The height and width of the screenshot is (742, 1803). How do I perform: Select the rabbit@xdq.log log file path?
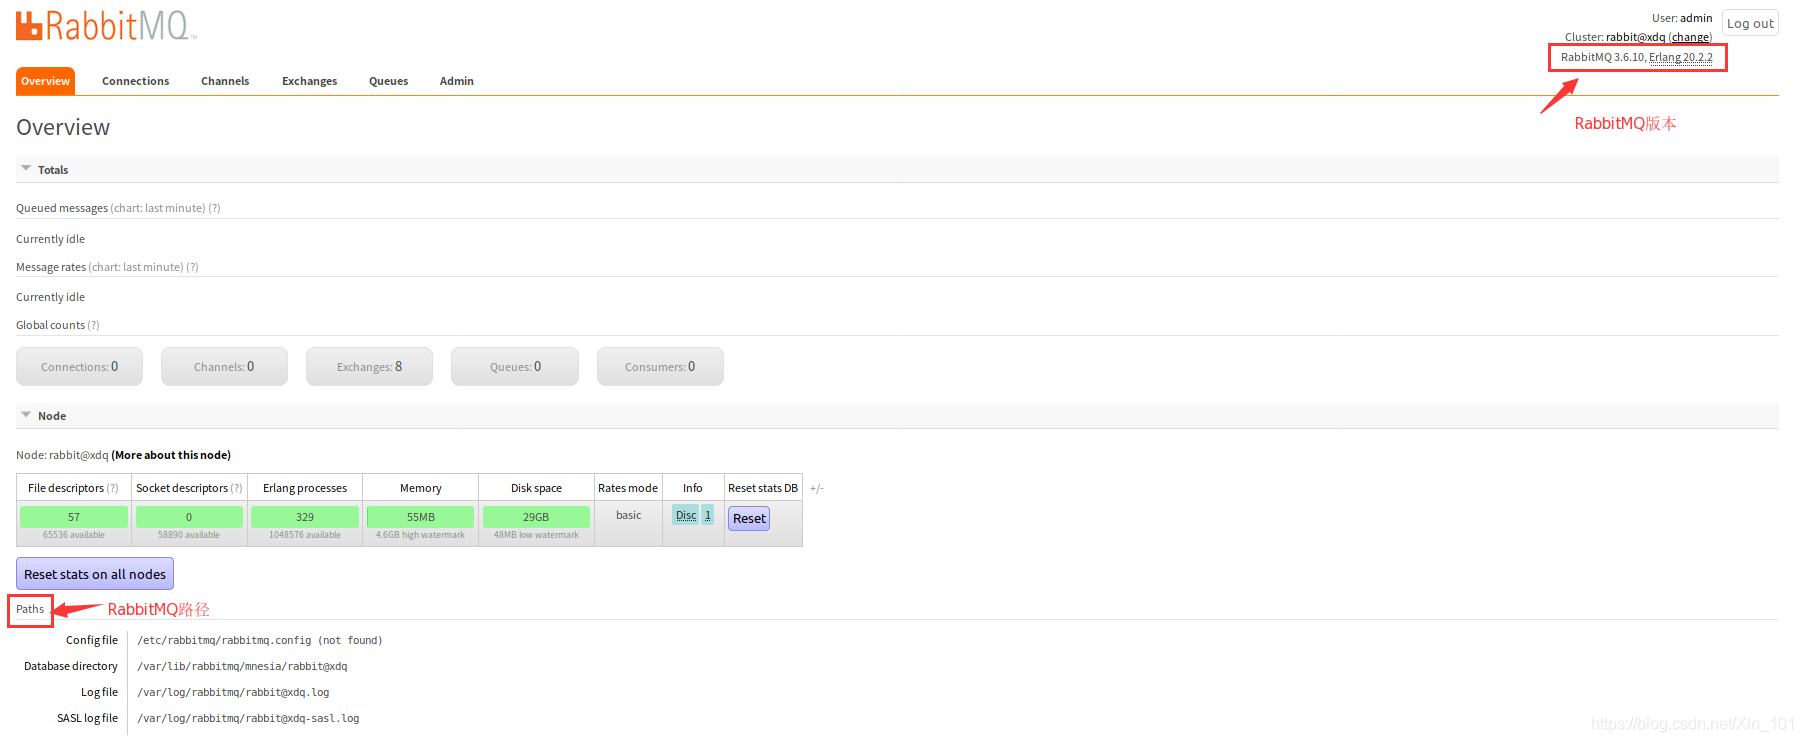click(233, 692)
